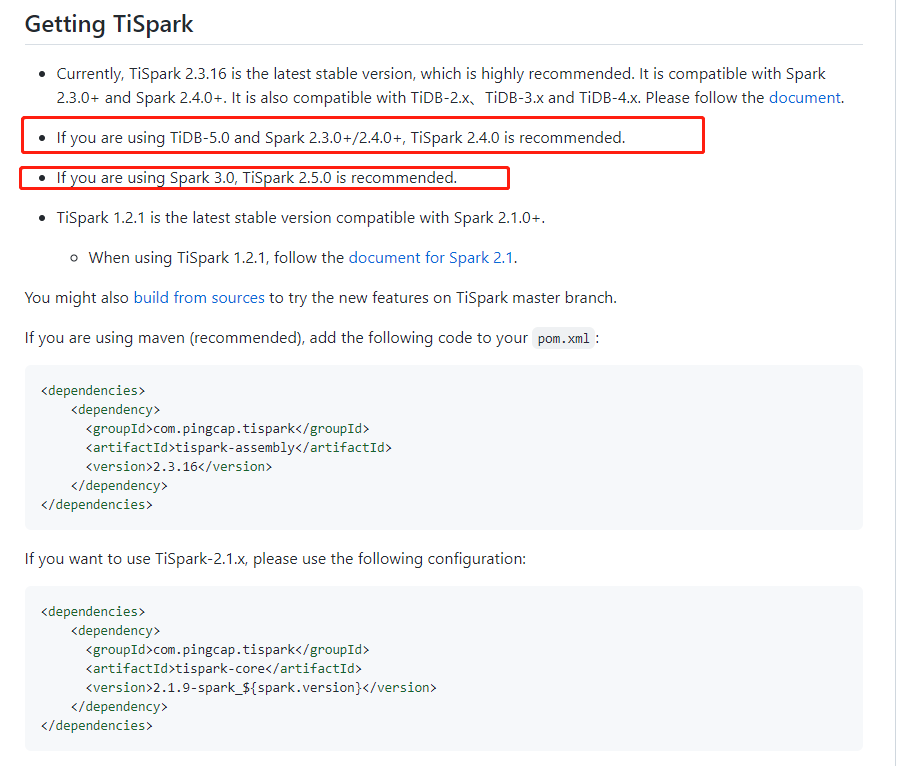914x766 pixels.
Task: Click the "If you want to use TiSpark-2.1.x" paragraph
Action: [x=275, y=559]
